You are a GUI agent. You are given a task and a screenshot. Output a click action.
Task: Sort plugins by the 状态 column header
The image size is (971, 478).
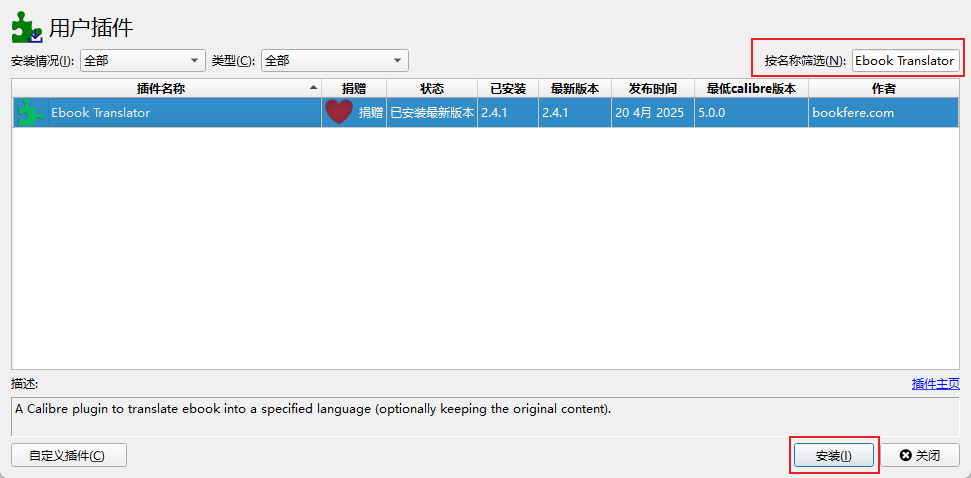coord(431,88)
